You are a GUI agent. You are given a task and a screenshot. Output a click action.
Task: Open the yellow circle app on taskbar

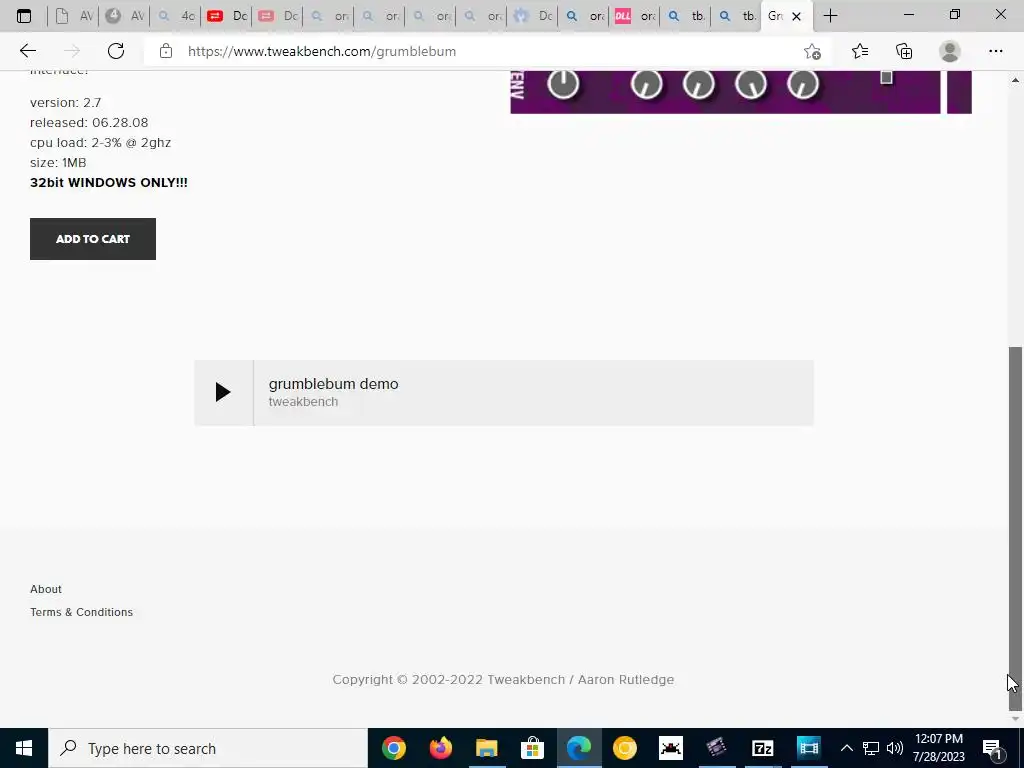(x=624, y=748)
